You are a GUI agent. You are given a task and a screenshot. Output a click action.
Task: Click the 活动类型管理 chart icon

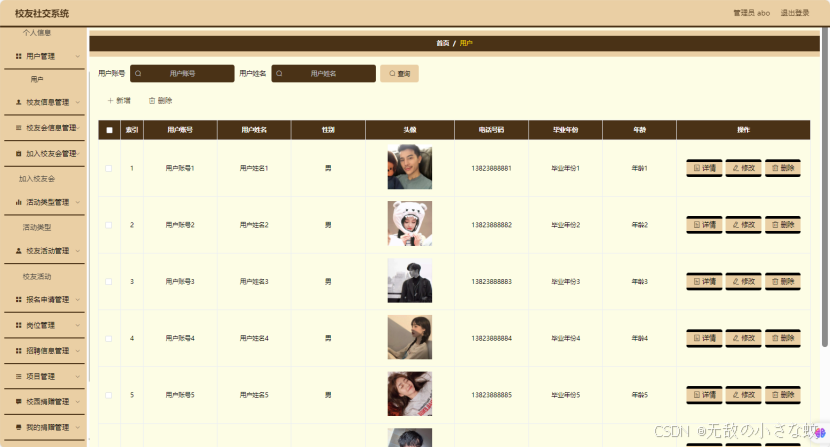19,202
